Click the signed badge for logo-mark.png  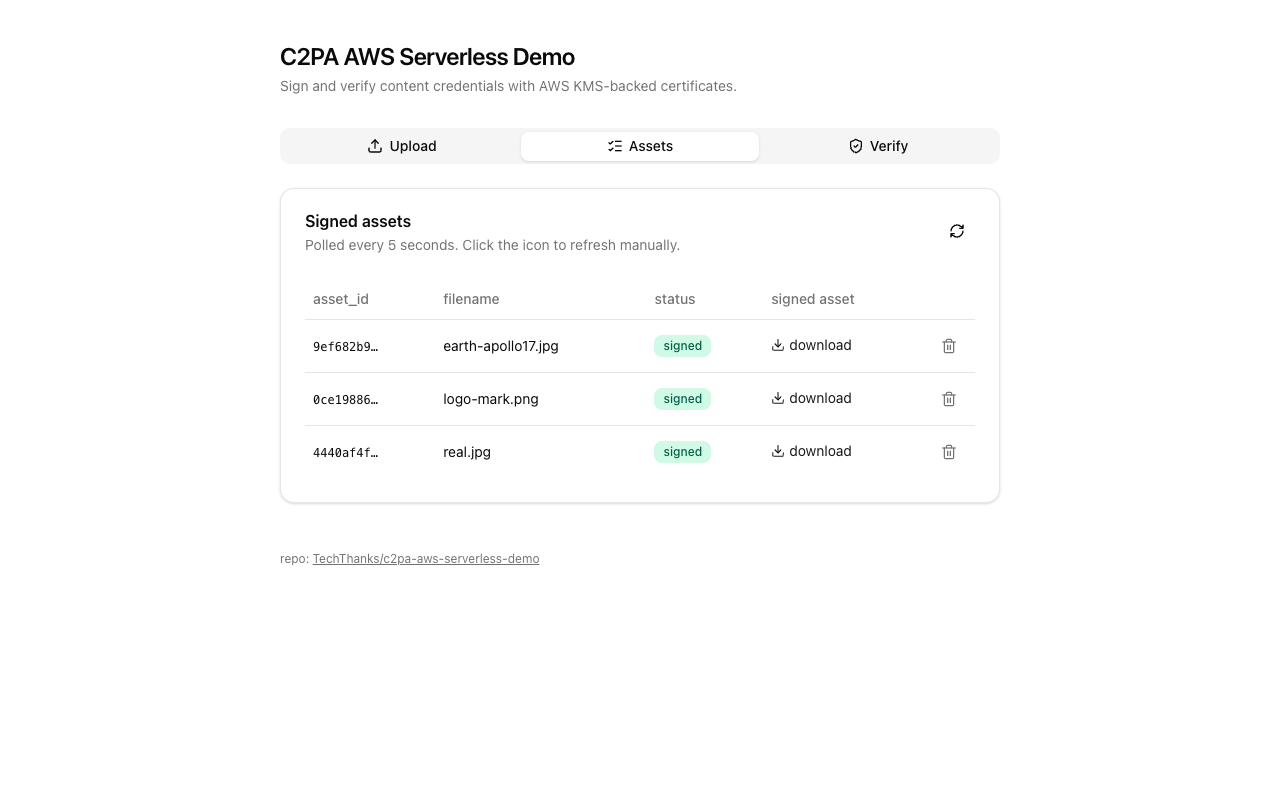683,399
